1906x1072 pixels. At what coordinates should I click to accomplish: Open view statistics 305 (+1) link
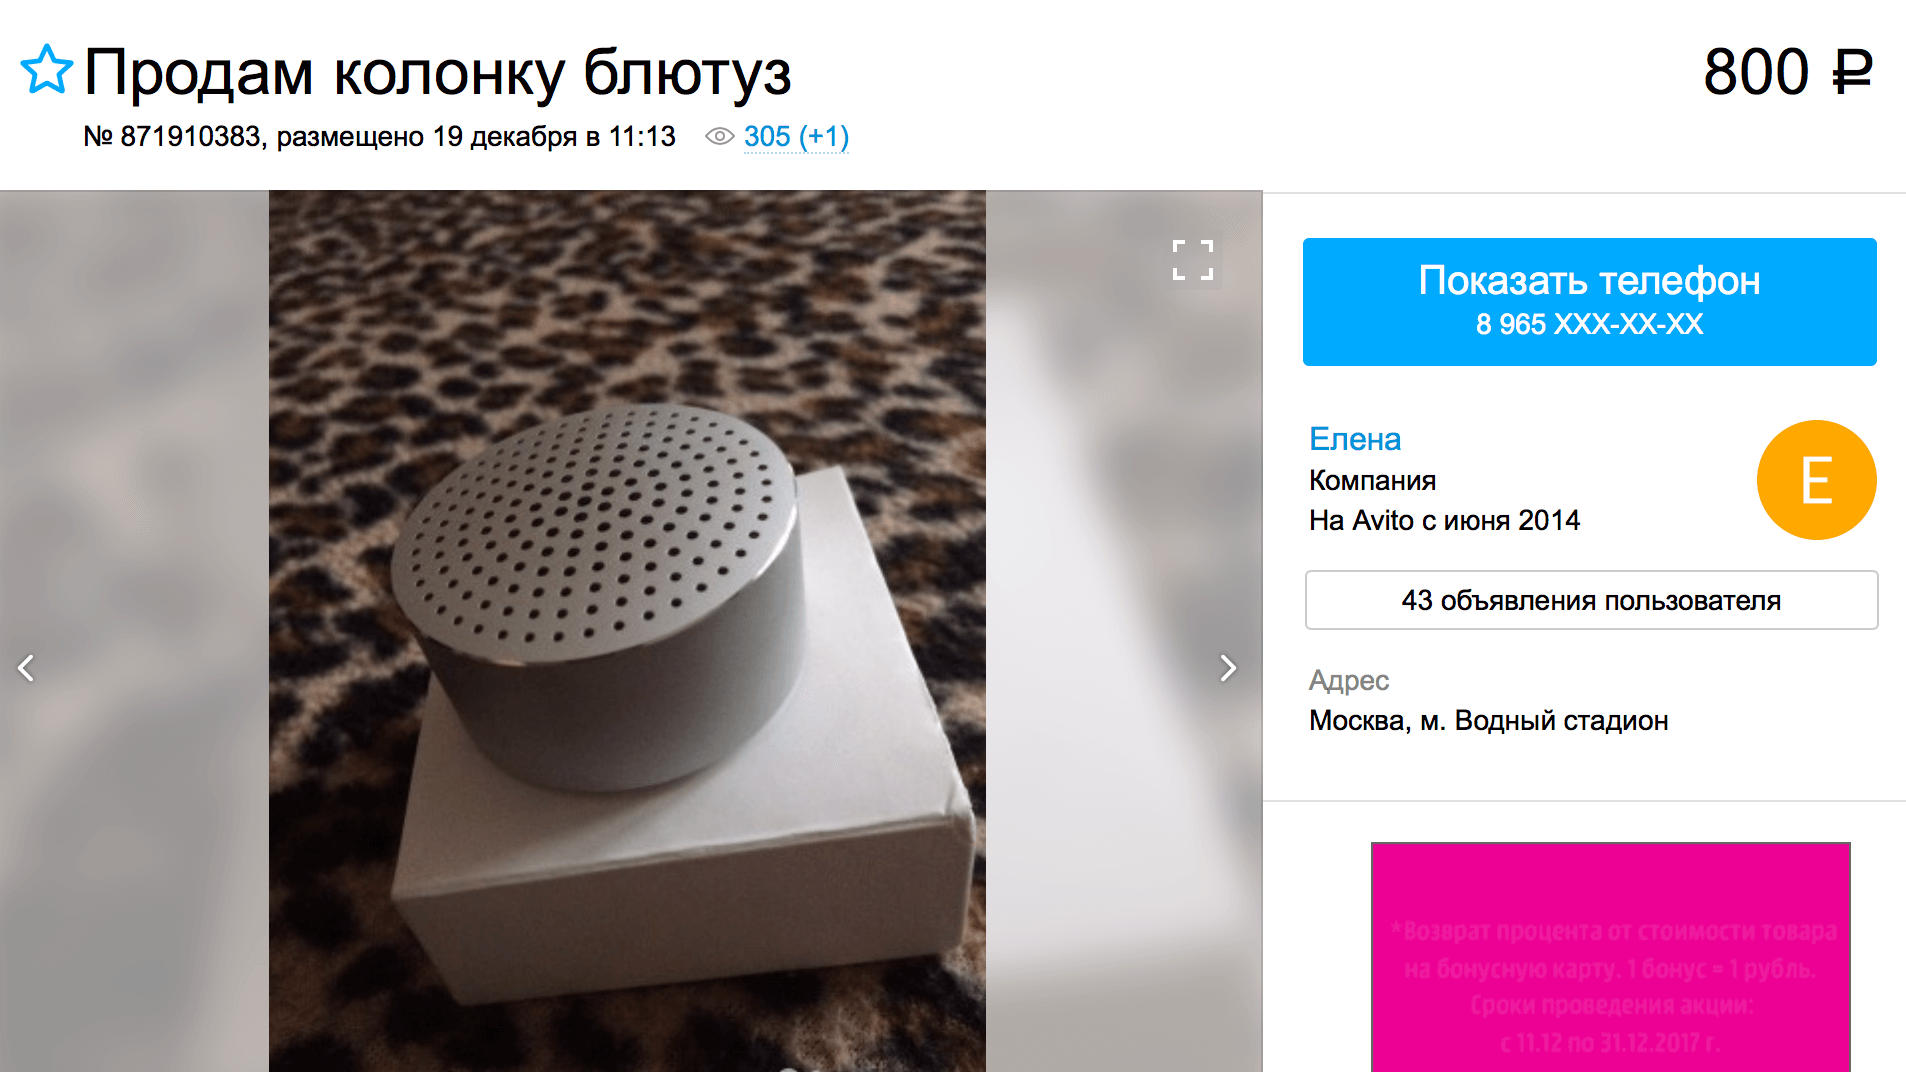[x=796, y=137]
